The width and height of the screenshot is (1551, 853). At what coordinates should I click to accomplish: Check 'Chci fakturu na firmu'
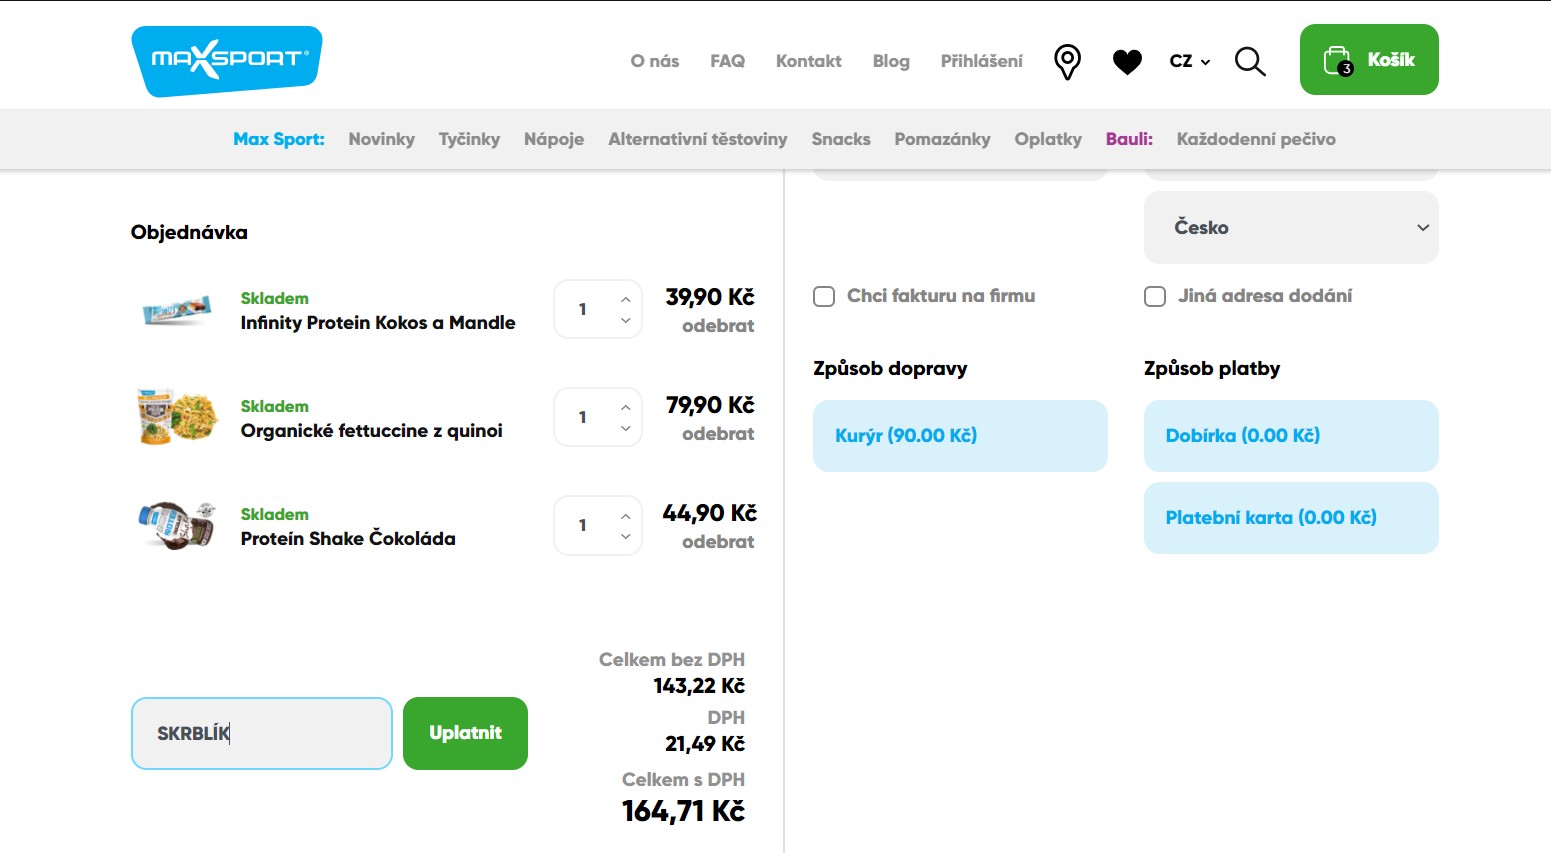(x=824, y=296)
